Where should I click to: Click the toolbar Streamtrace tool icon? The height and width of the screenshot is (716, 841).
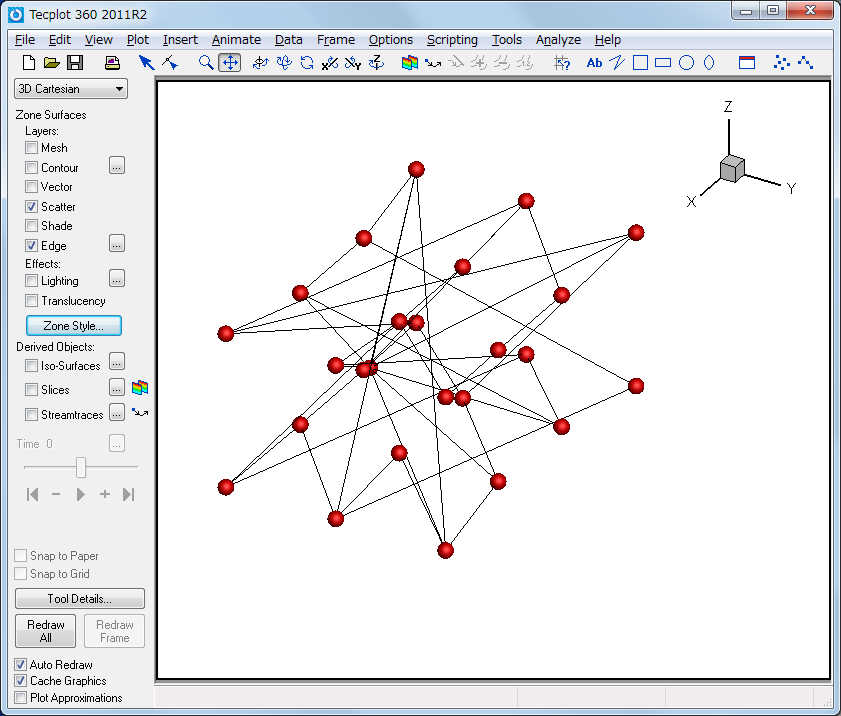pos(433,63)
